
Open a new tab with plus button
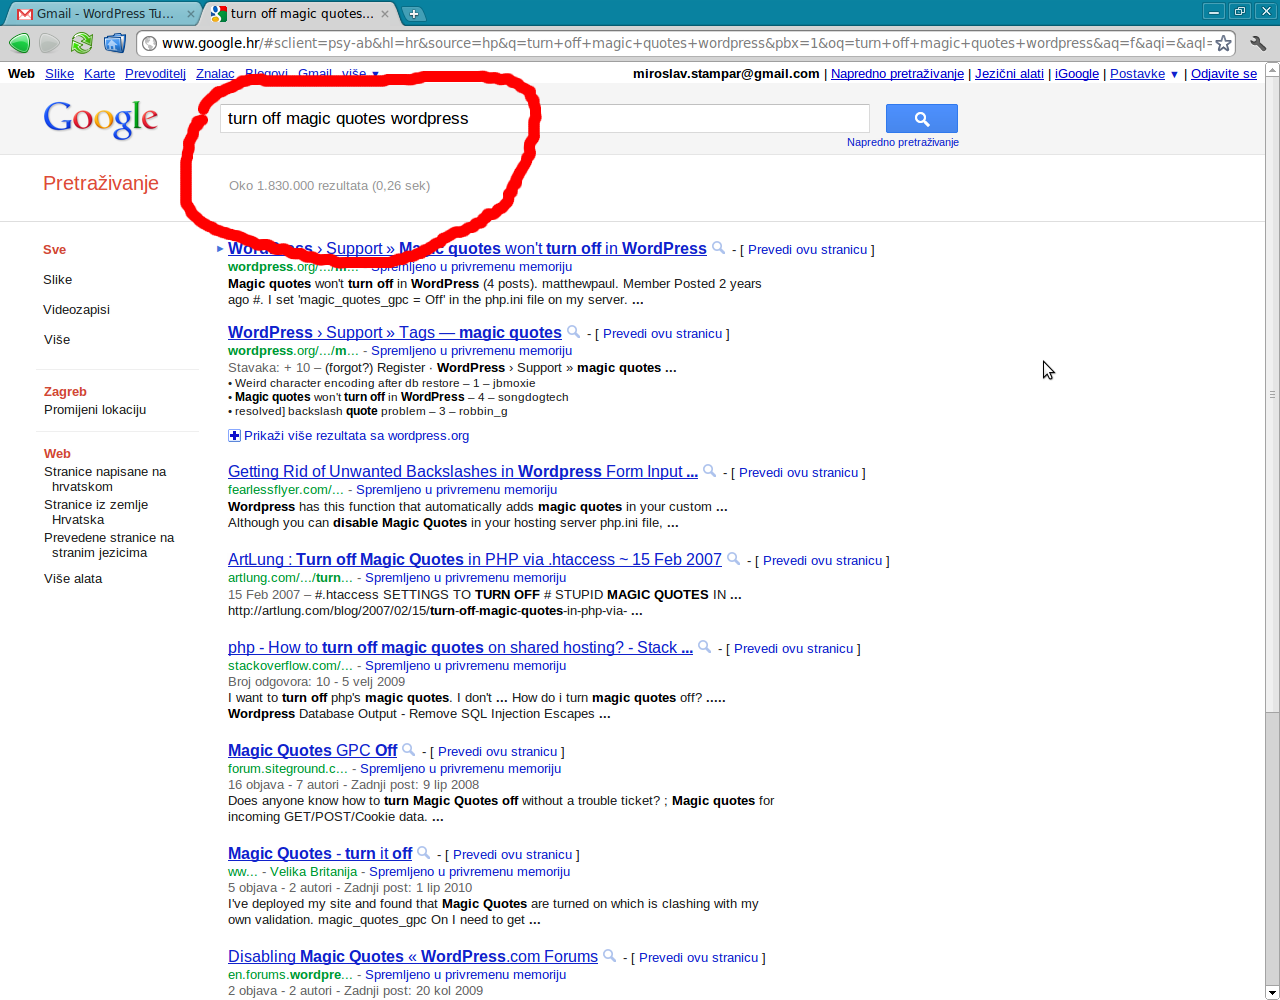pos(413,14)
